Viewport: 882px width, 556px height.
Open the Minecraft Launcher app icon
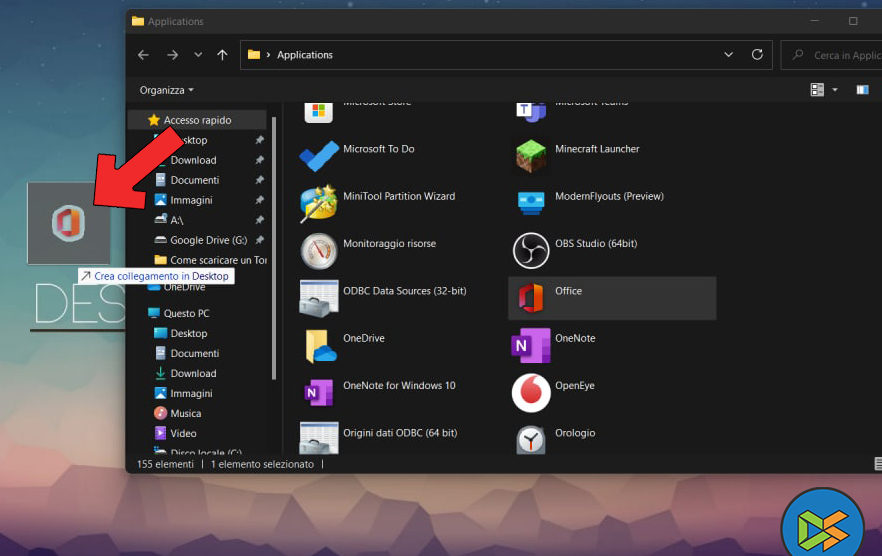click(531, 156)
